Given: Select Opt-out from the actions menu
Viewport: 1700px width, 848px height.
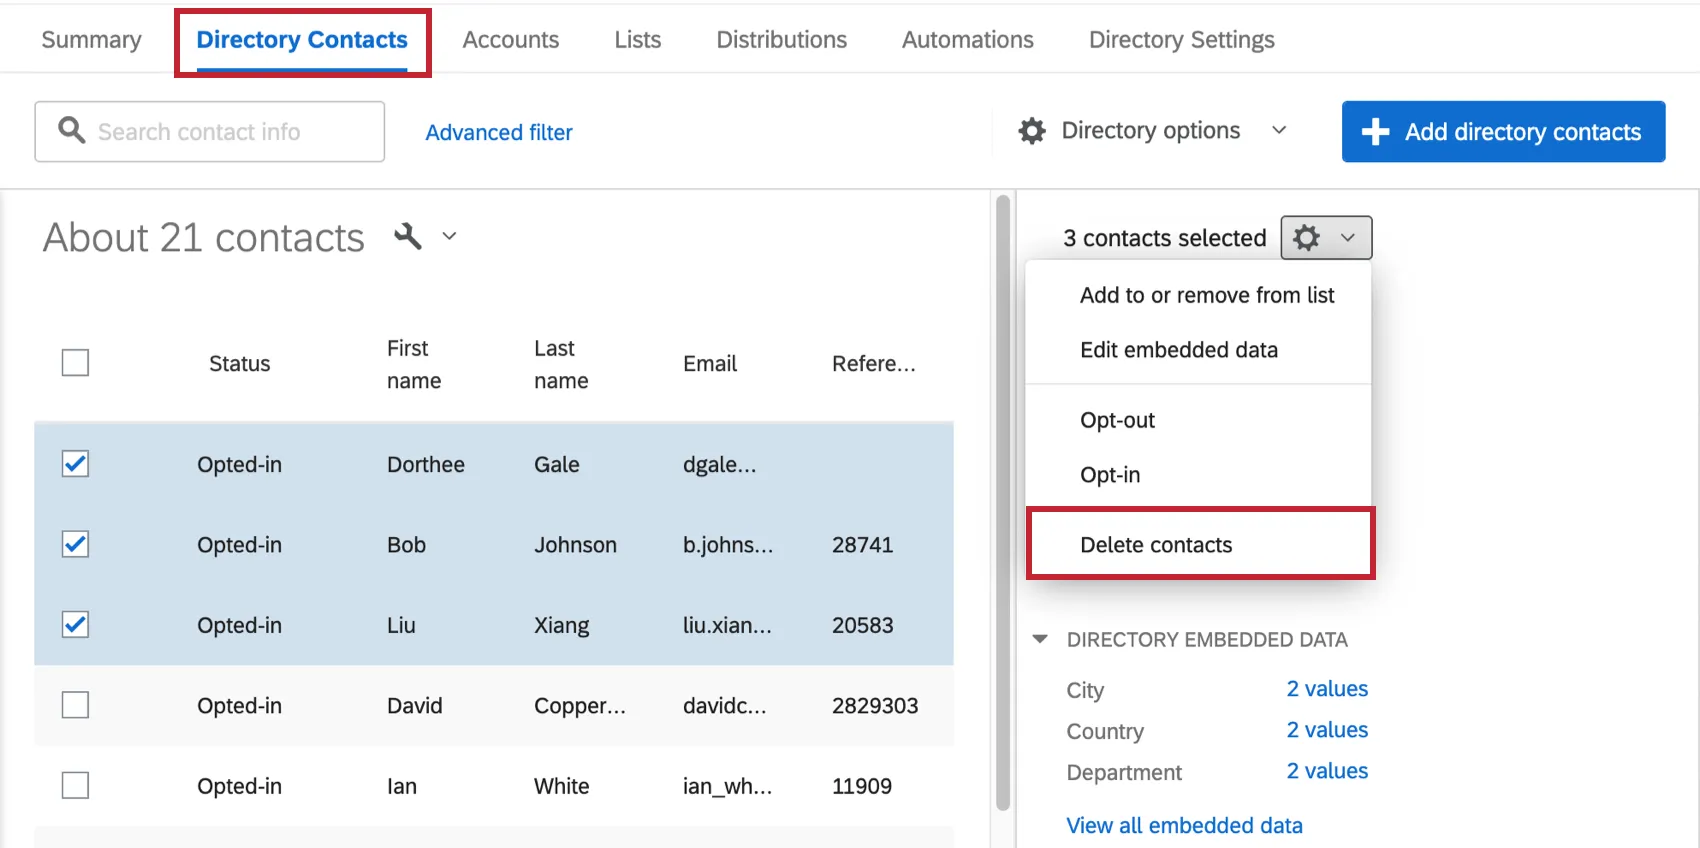Looking at the screenshot, I should coord(1117,420).
